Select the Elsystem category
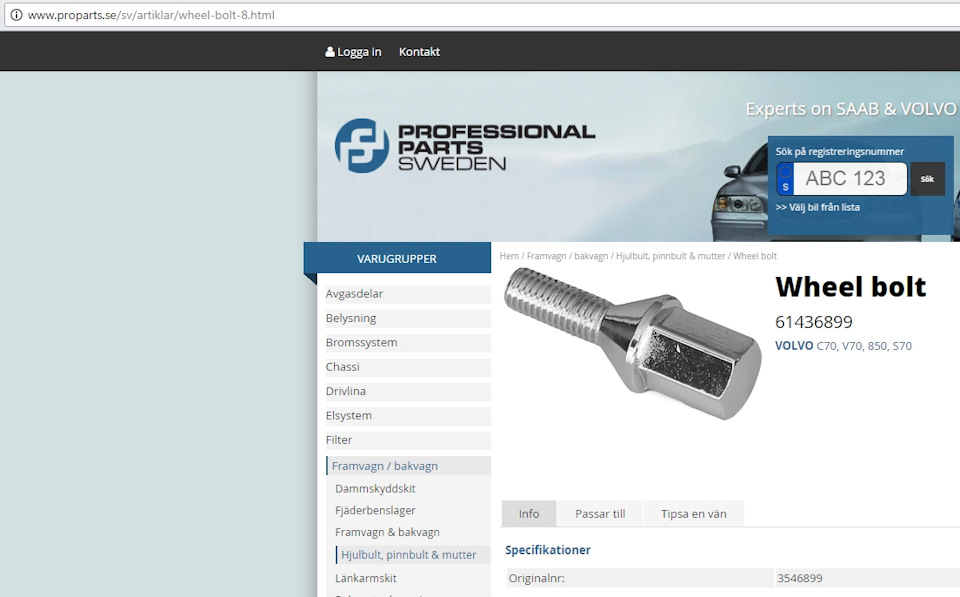960x597 pixels. pyautogui.click(x=408, y=416)
